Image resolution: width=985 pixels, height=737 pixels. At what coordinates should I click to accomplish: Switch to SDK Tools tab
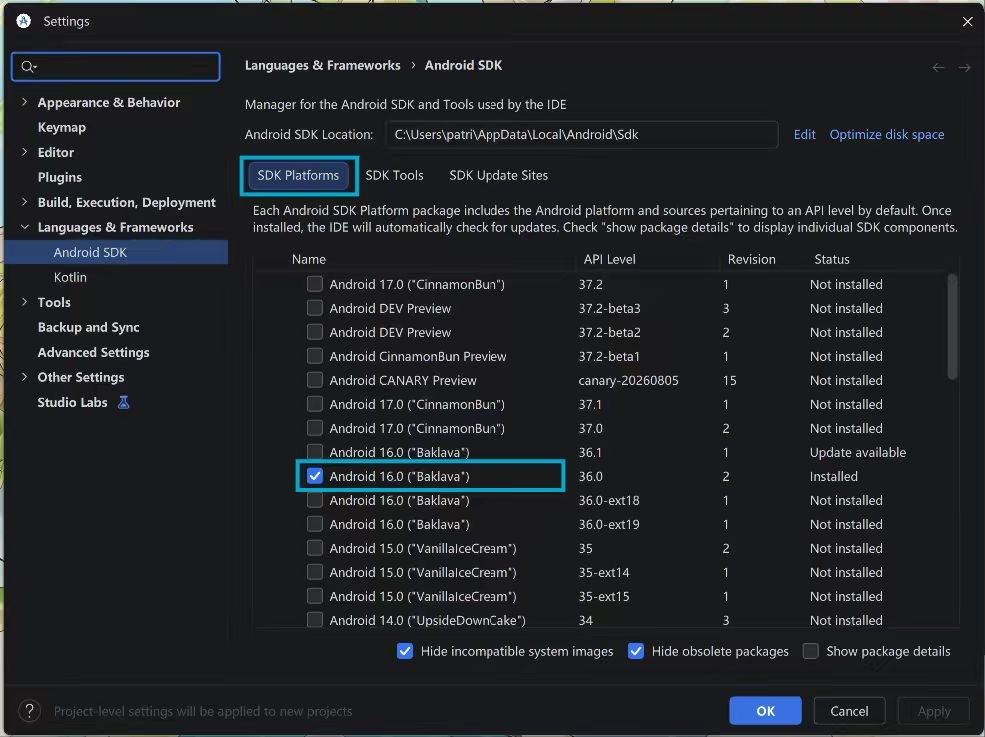click(x=395, y=175)
